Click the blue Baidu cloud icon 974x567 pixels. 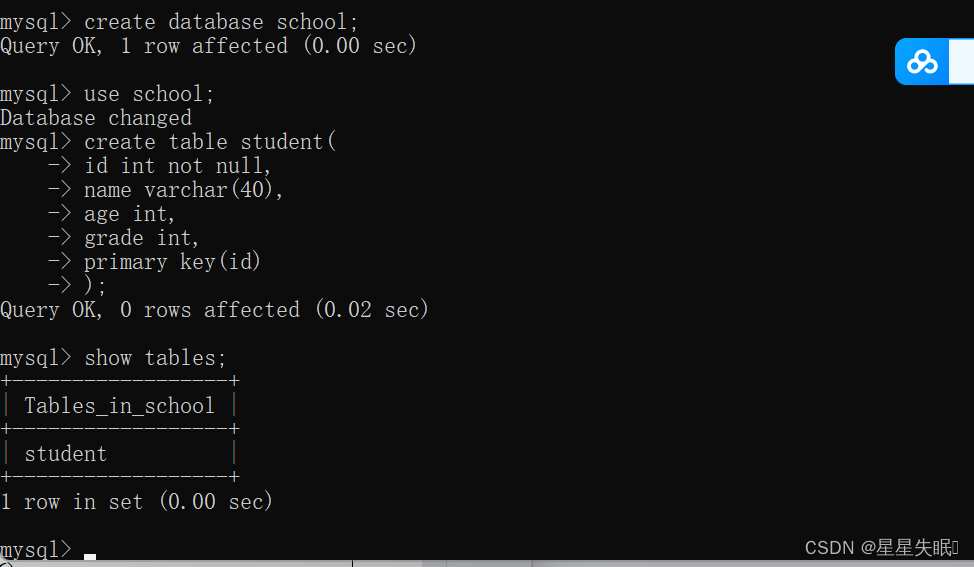(922, 61)
